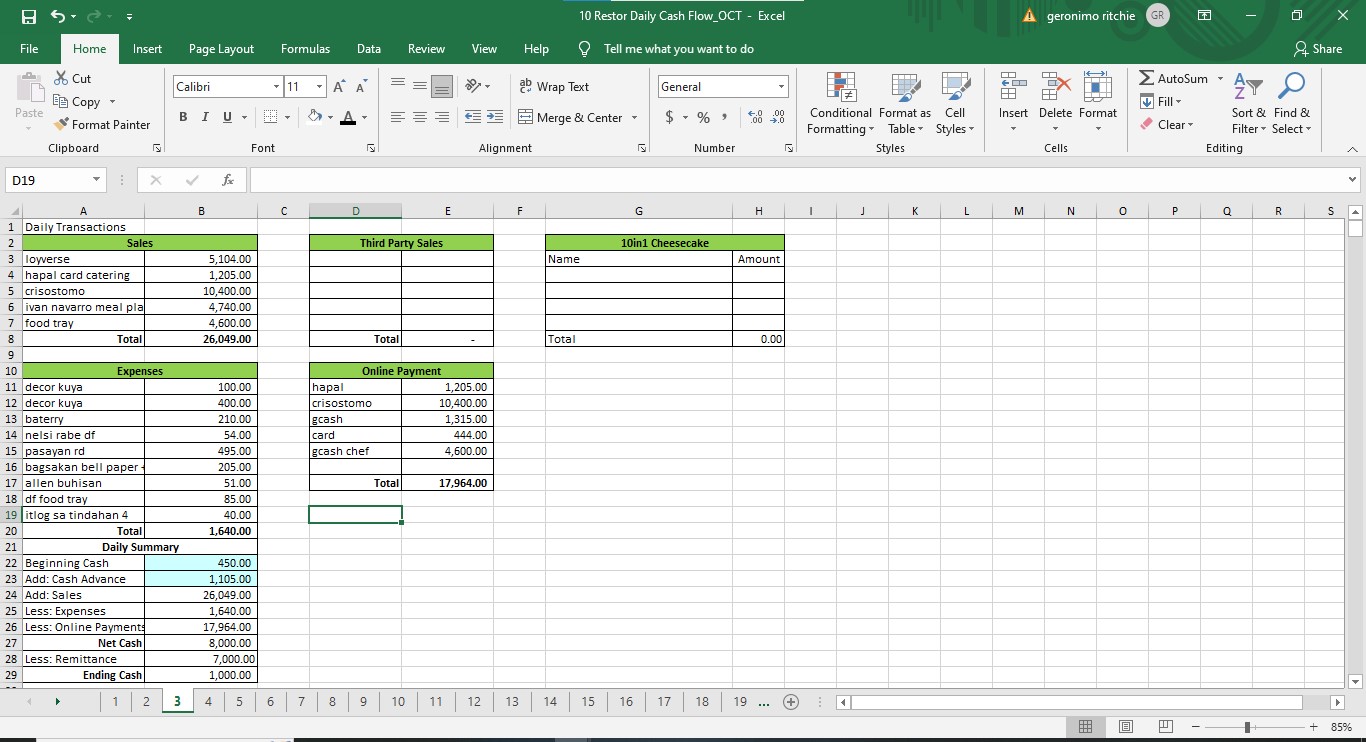Switch to the Insert ribbon tab

[147, 48]
